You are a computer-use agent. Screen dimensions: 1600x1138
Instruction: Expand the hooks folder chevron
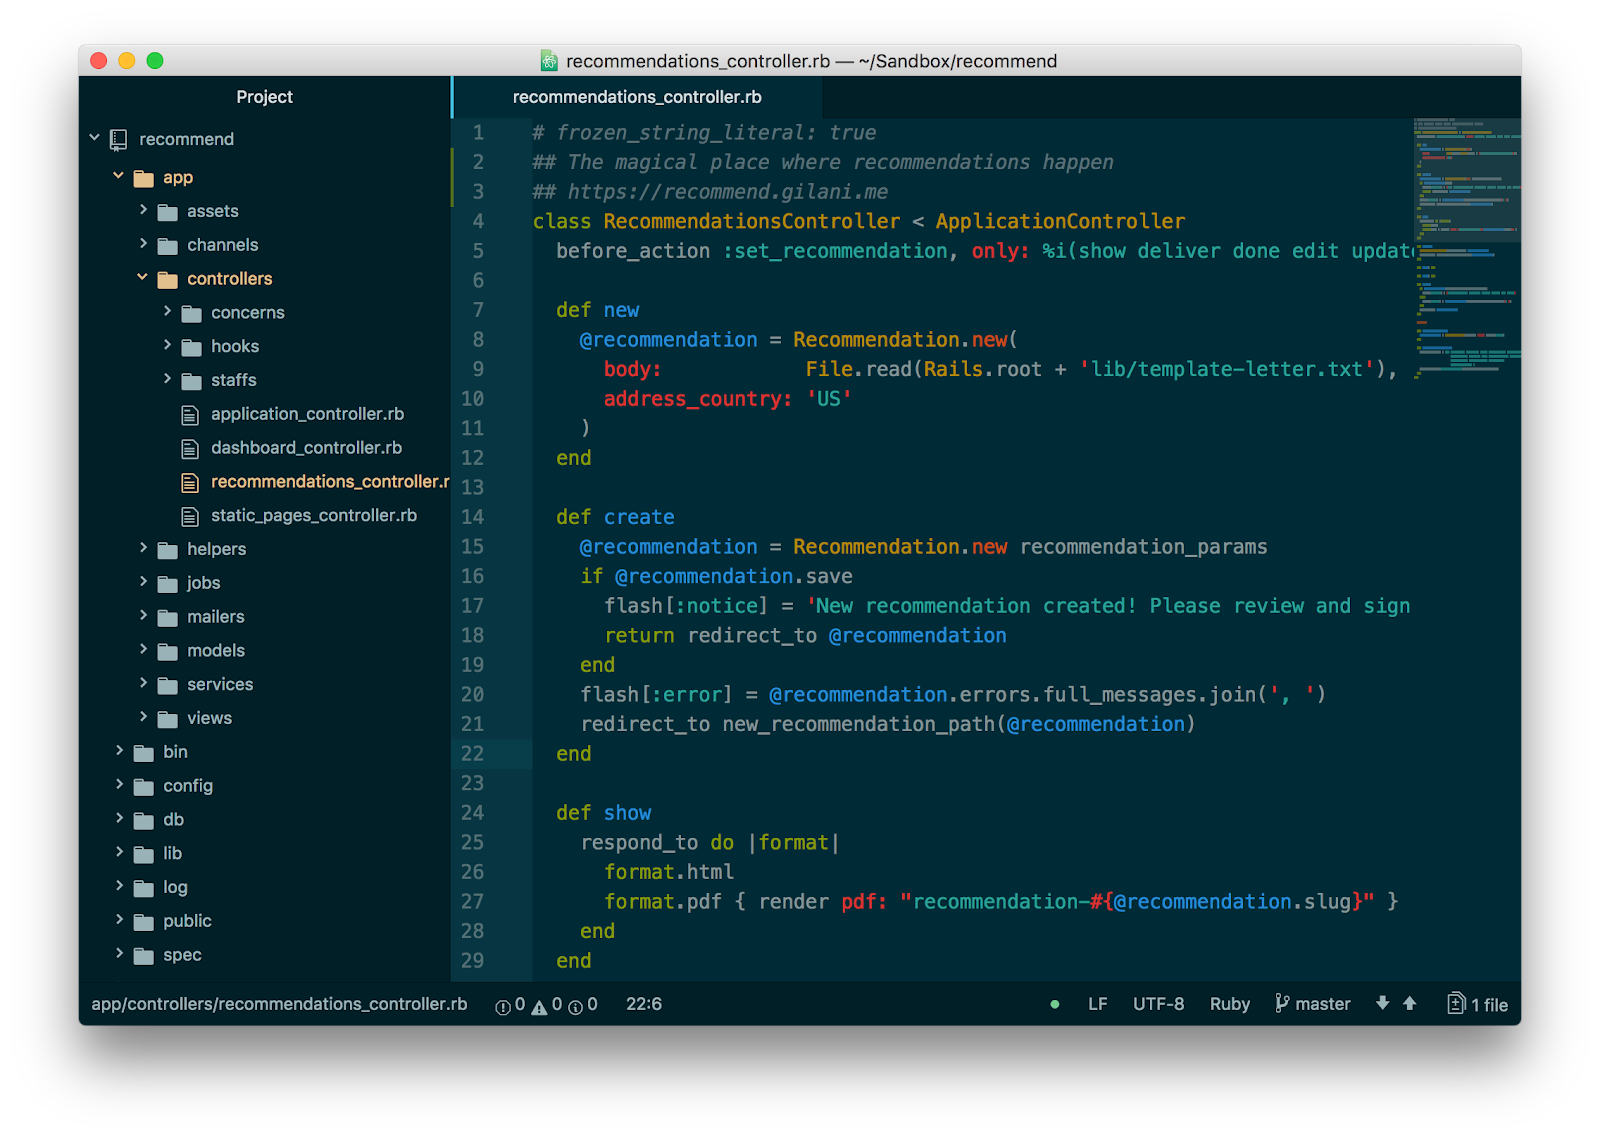(167, 345)
